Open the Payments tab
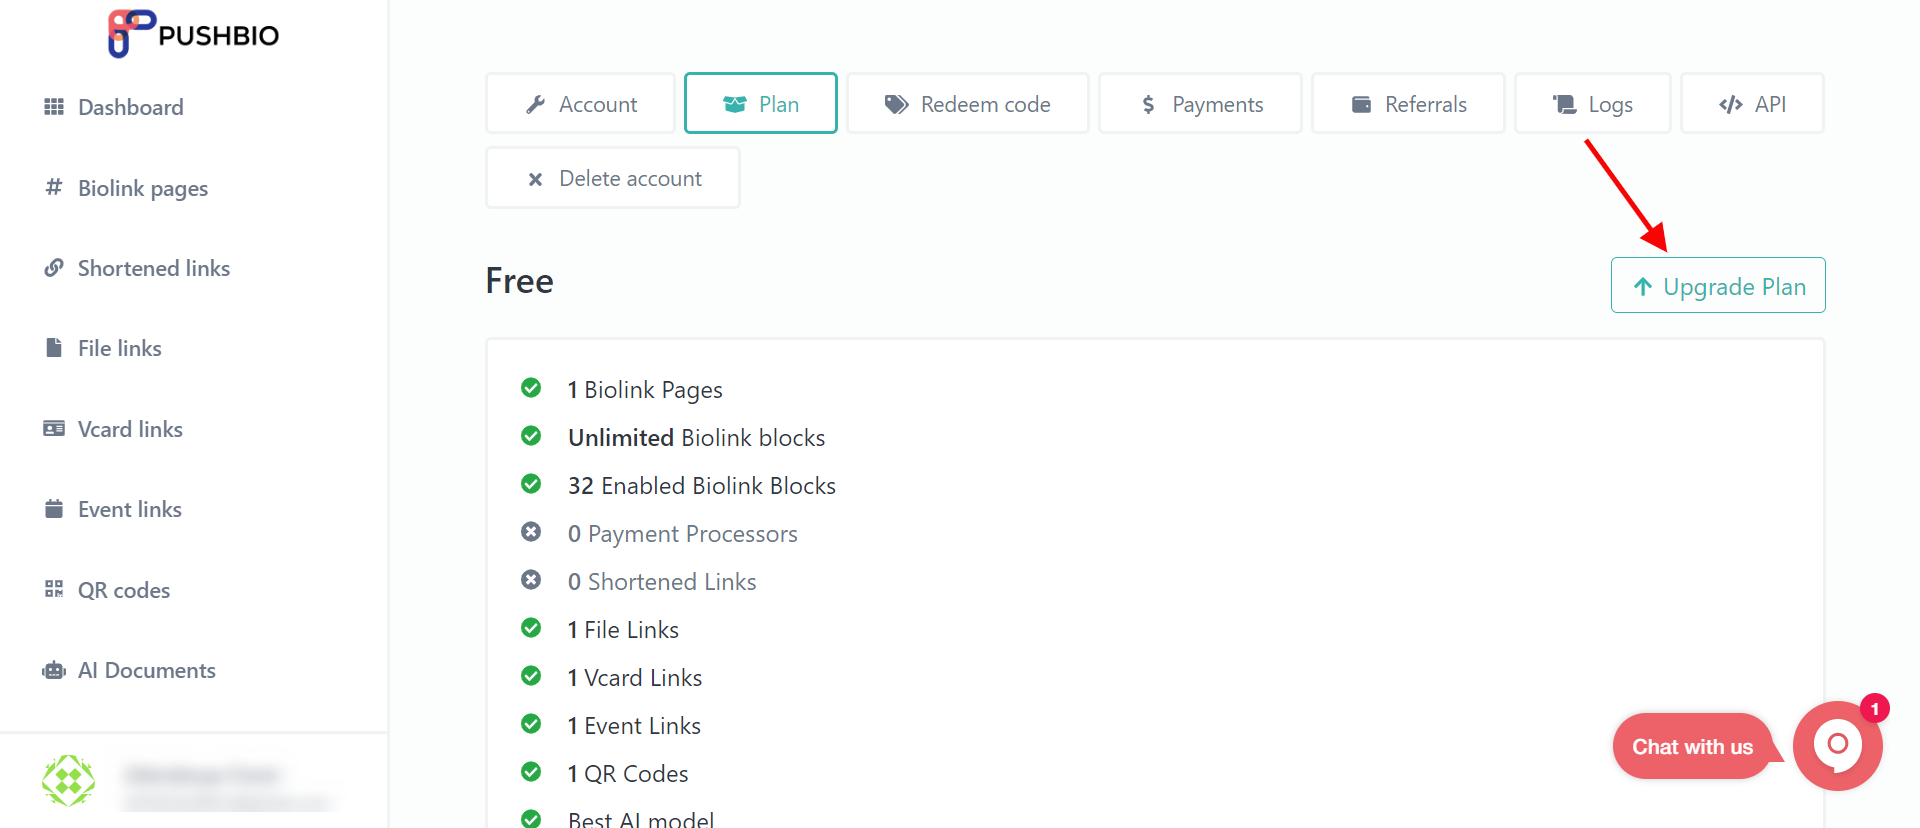 click(1201, 104)
